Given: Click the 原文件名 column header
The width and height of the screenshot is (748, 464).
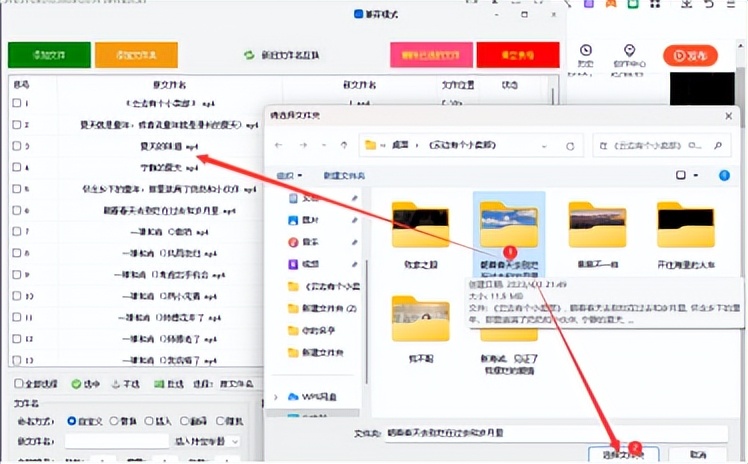Looking at the screenshot, I should point(169,85).
